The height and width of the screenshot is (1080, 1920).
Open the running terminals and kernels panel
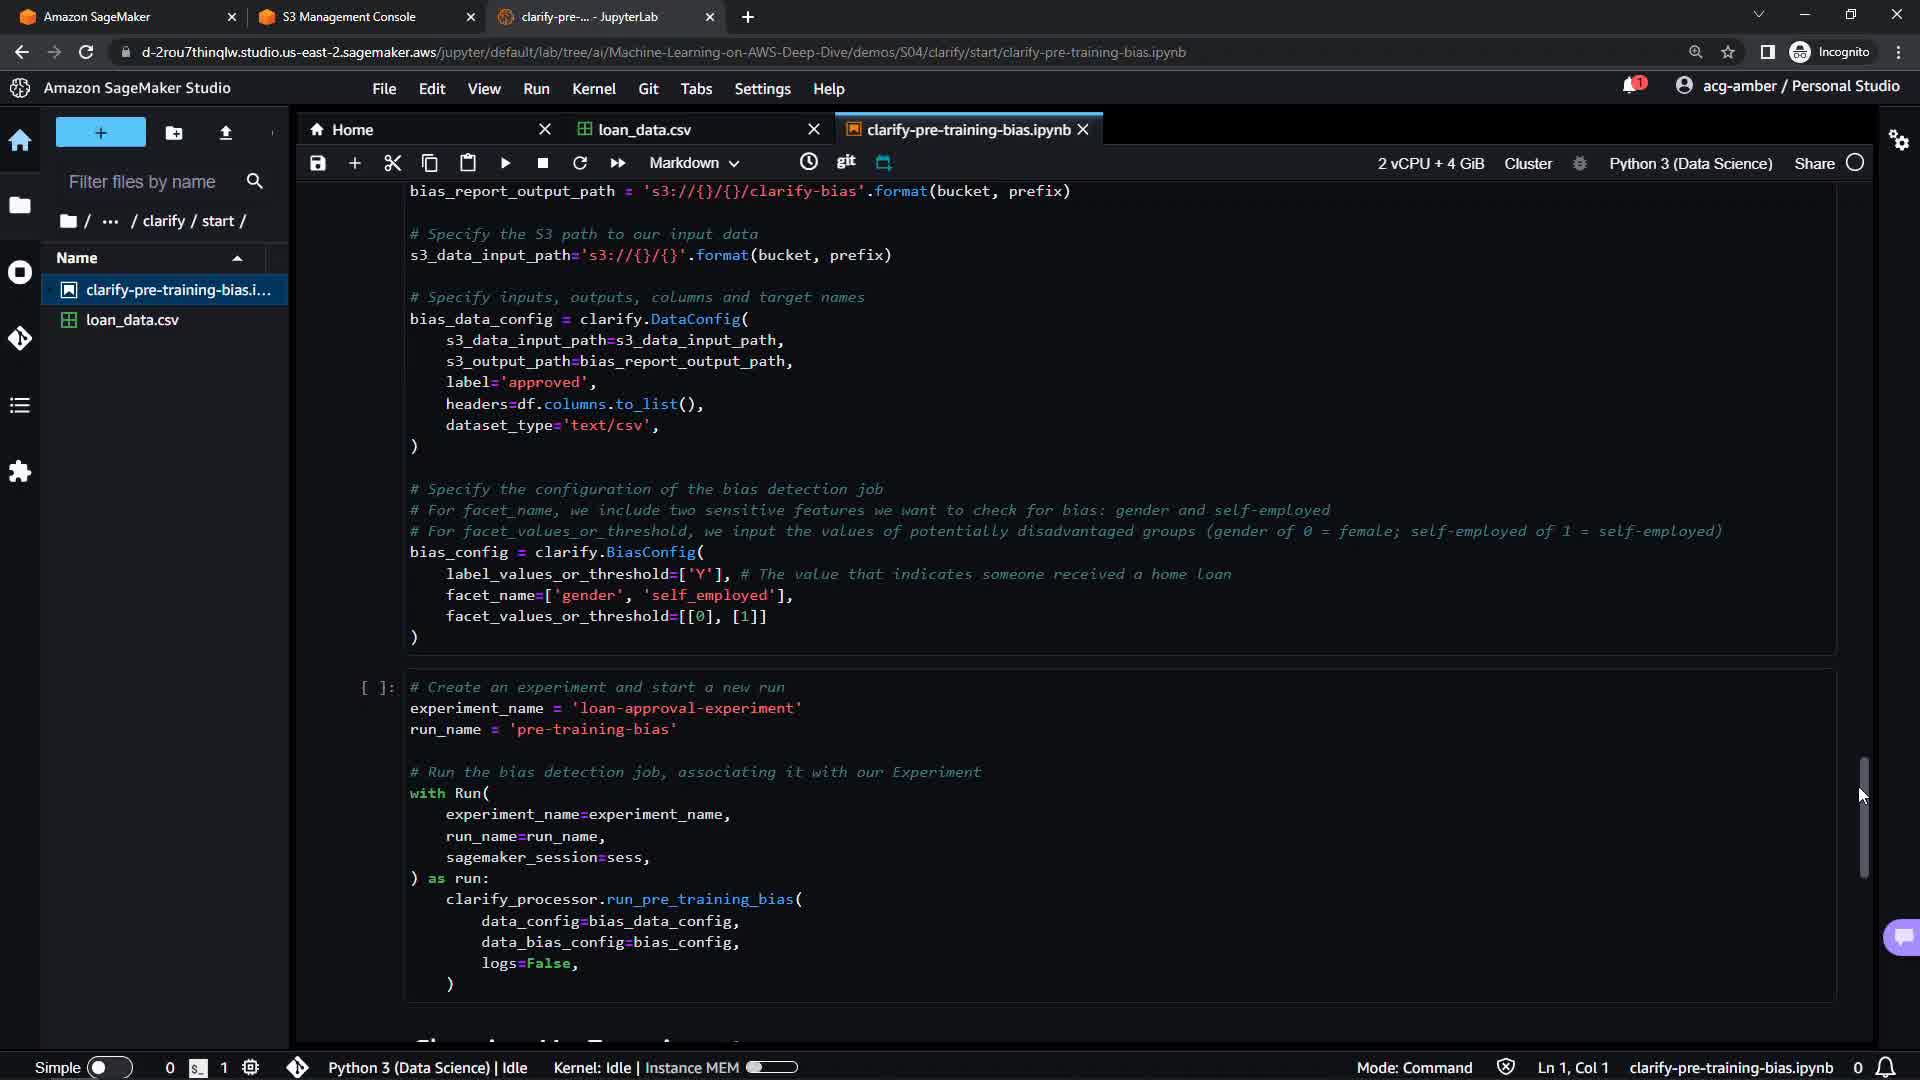click(20, 273)
